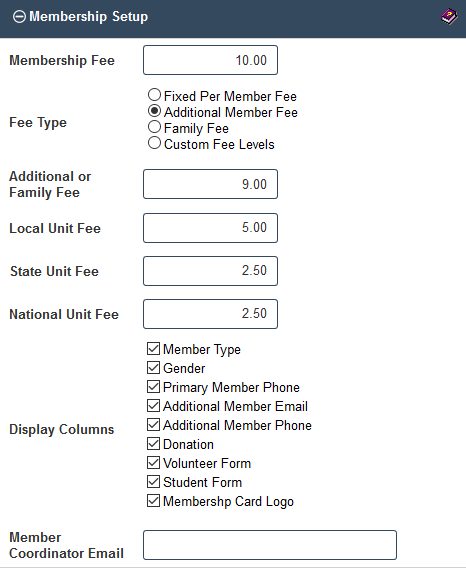Click the Membership Fee field
The width and height of the screenshot is (466, 568).
(211, 60)
